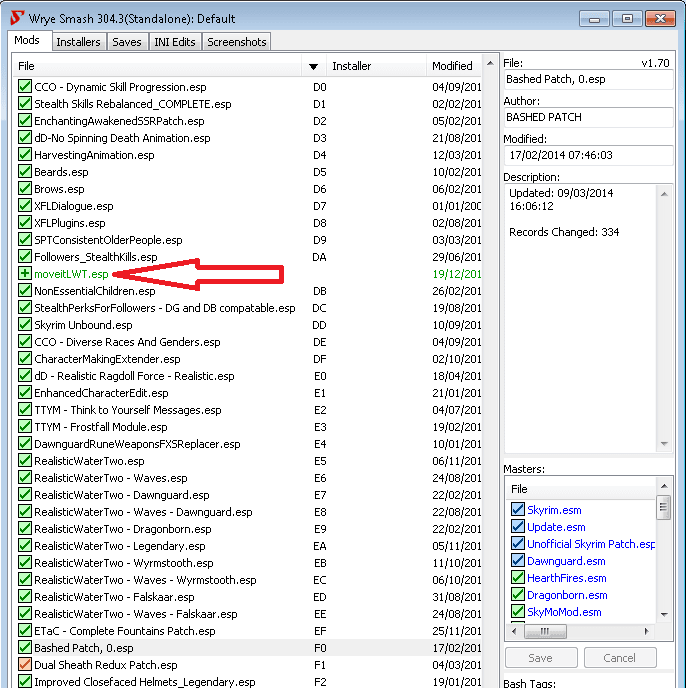This screenshot has height=688, width=686.
Task: Toggle the Update.esm master checkbox
Action: point(518,527)
